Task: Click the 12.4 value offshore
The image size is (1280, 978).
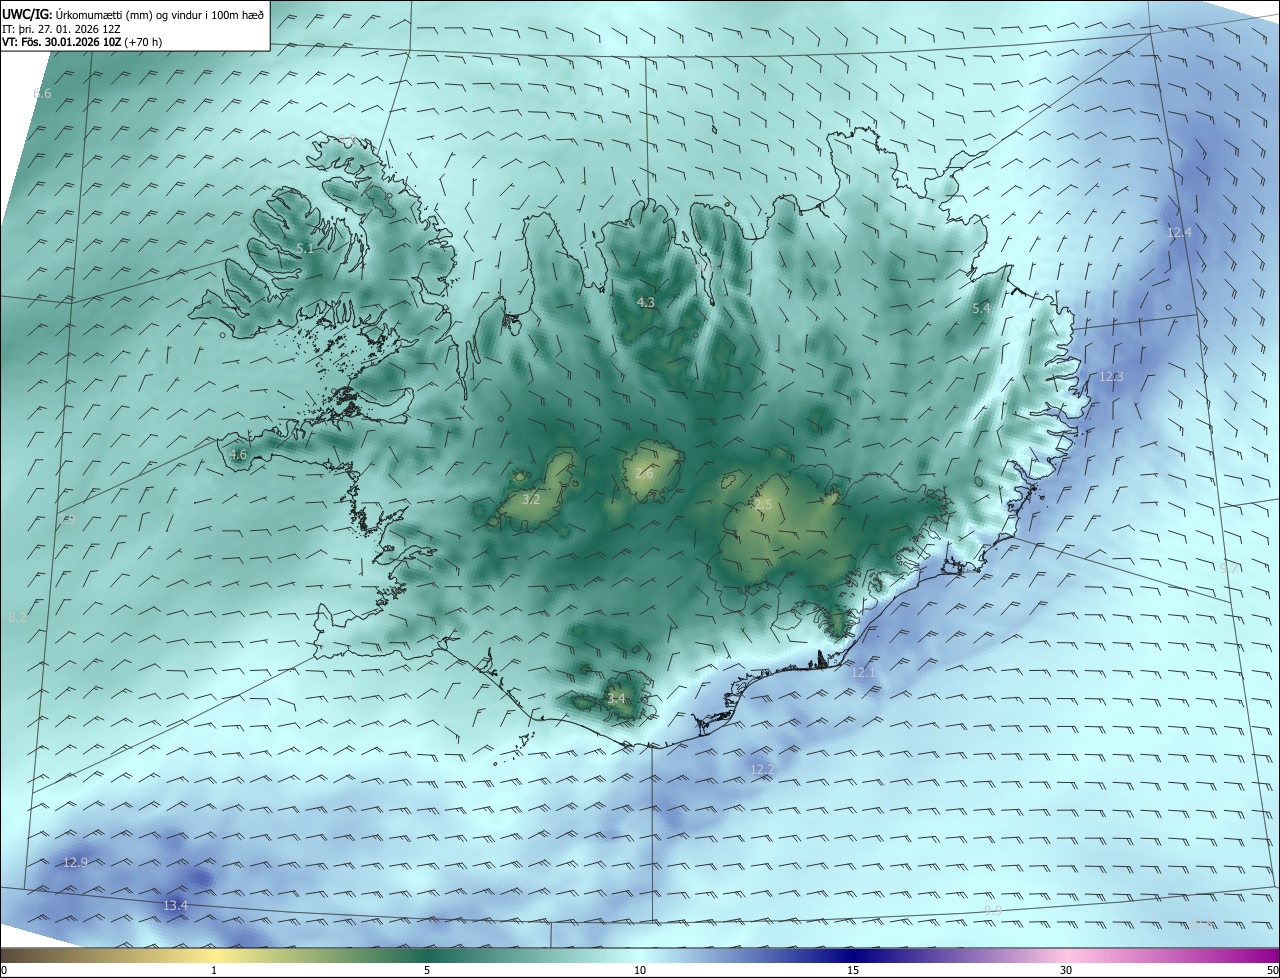Action: pyautogui.click(x=1179, y=232)
